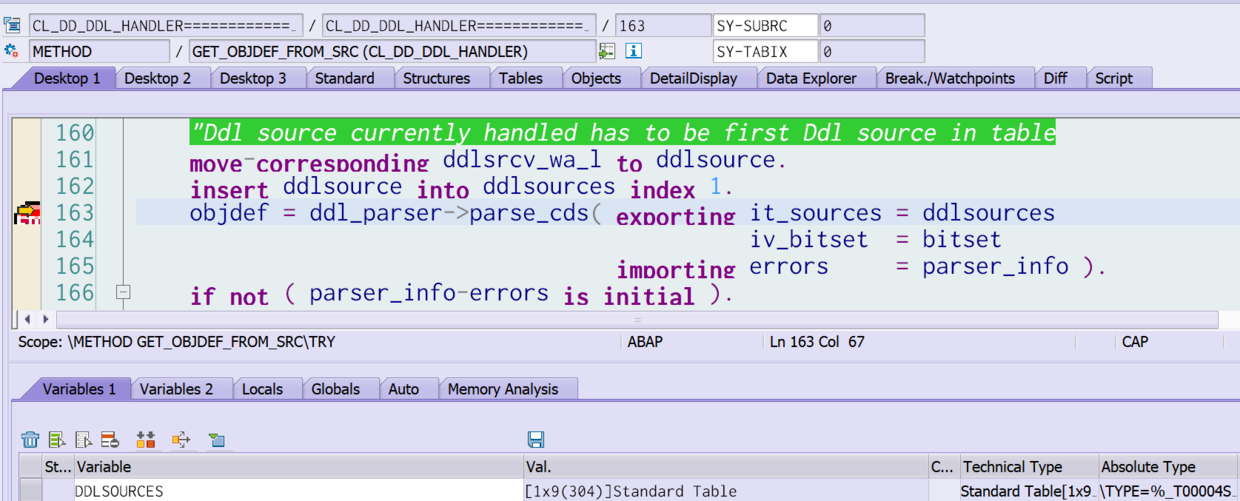
Task: Click the trash can delete icon in variables toolbar
Action: coord(30,439)
